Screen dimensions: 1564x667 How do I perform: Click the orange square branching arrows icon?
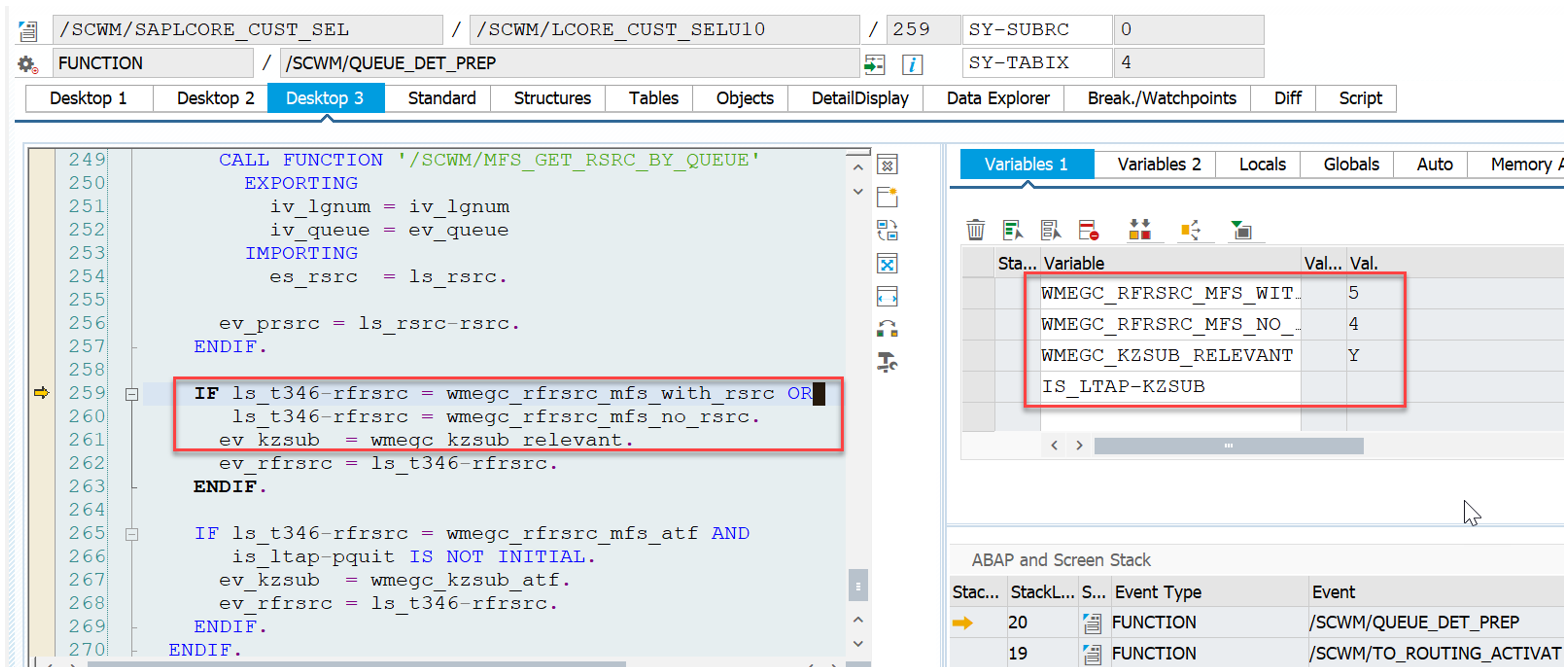click(1190, 230)
